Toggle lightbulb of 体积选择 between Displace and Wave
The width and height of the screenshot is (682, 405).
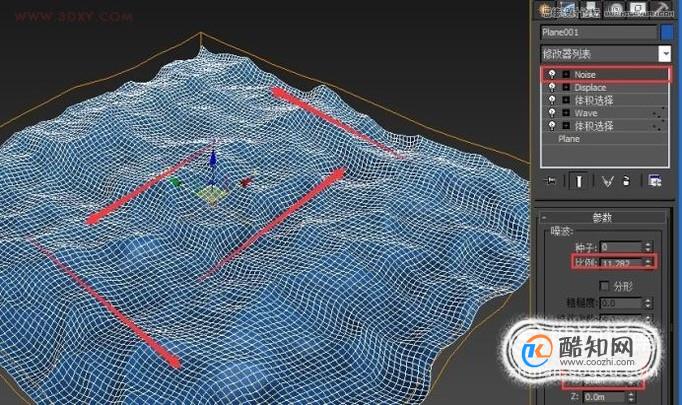click(552, 100)
